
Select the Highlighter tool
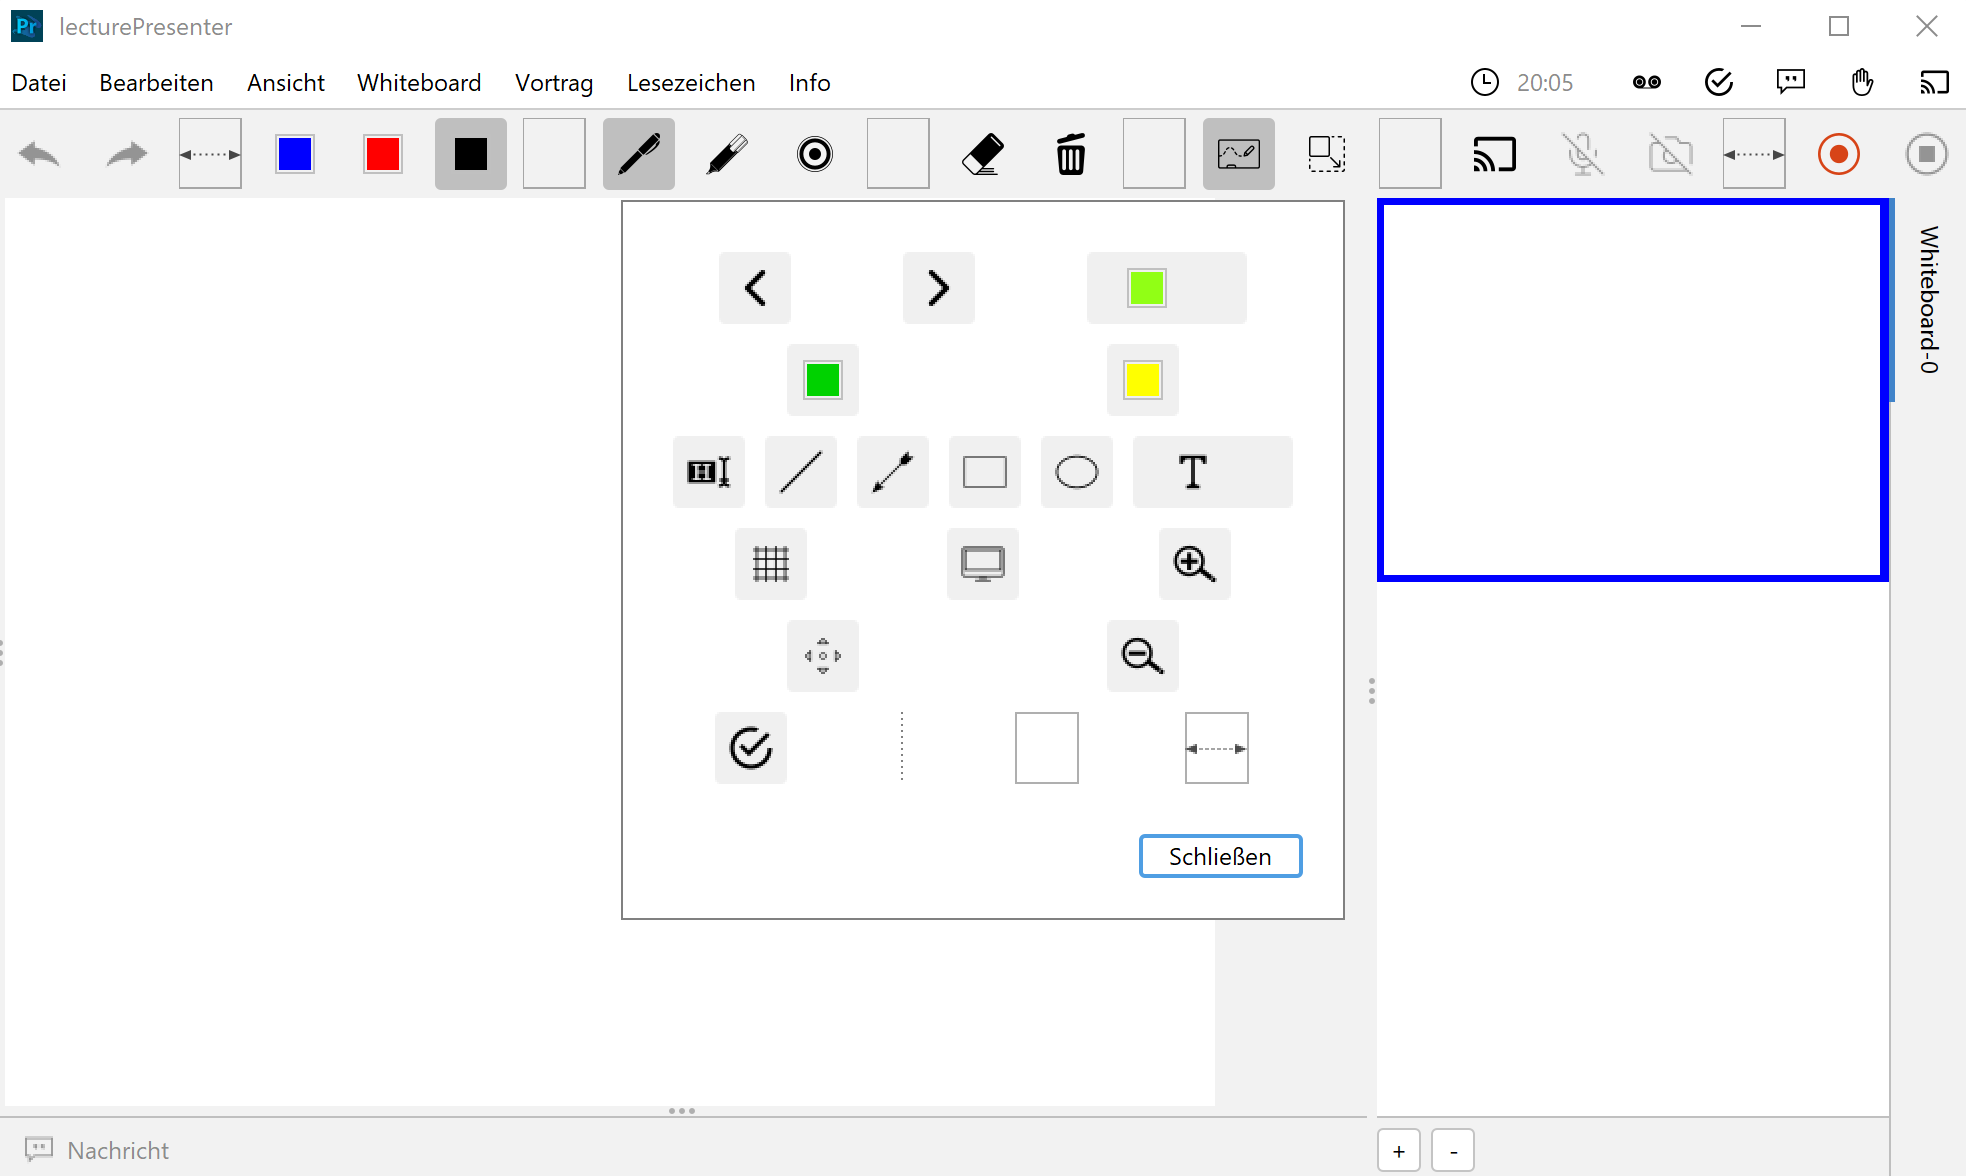click(x=726, y=154)
